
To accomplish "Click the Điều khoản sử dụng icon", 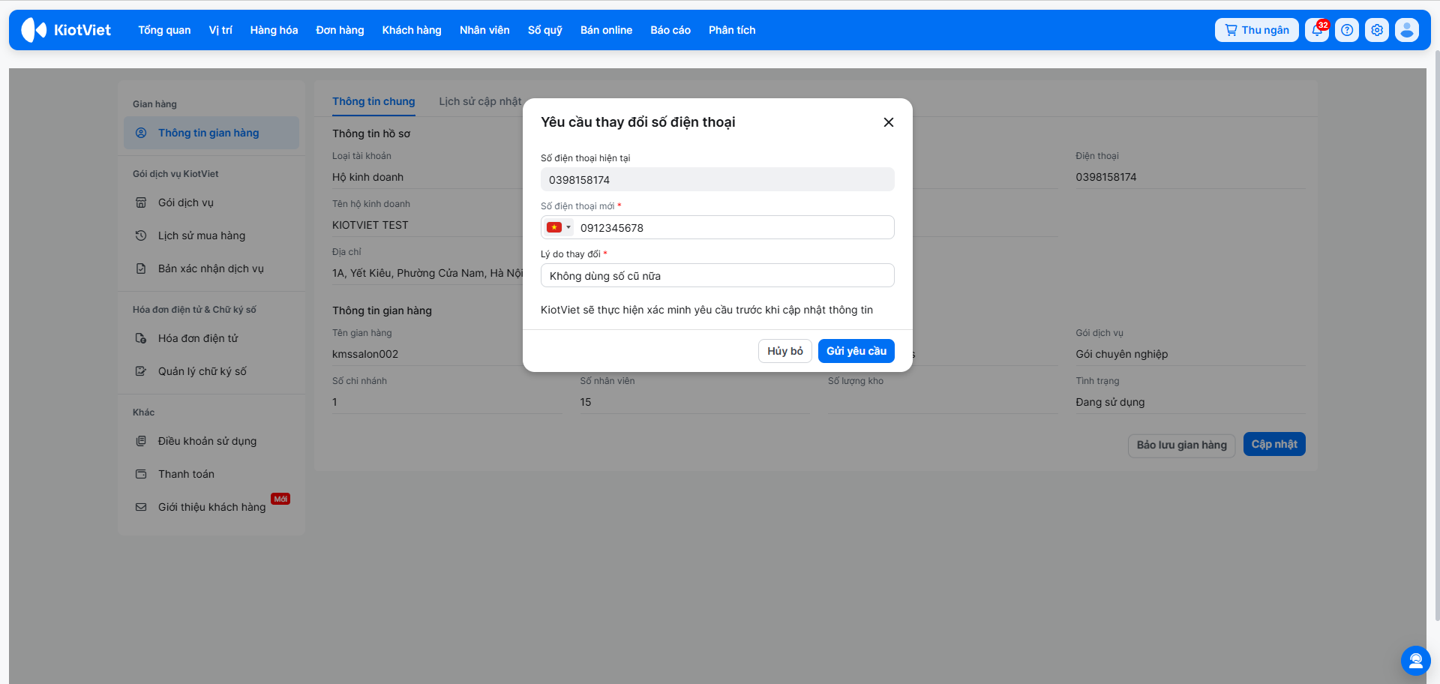I will click(141, 442).
